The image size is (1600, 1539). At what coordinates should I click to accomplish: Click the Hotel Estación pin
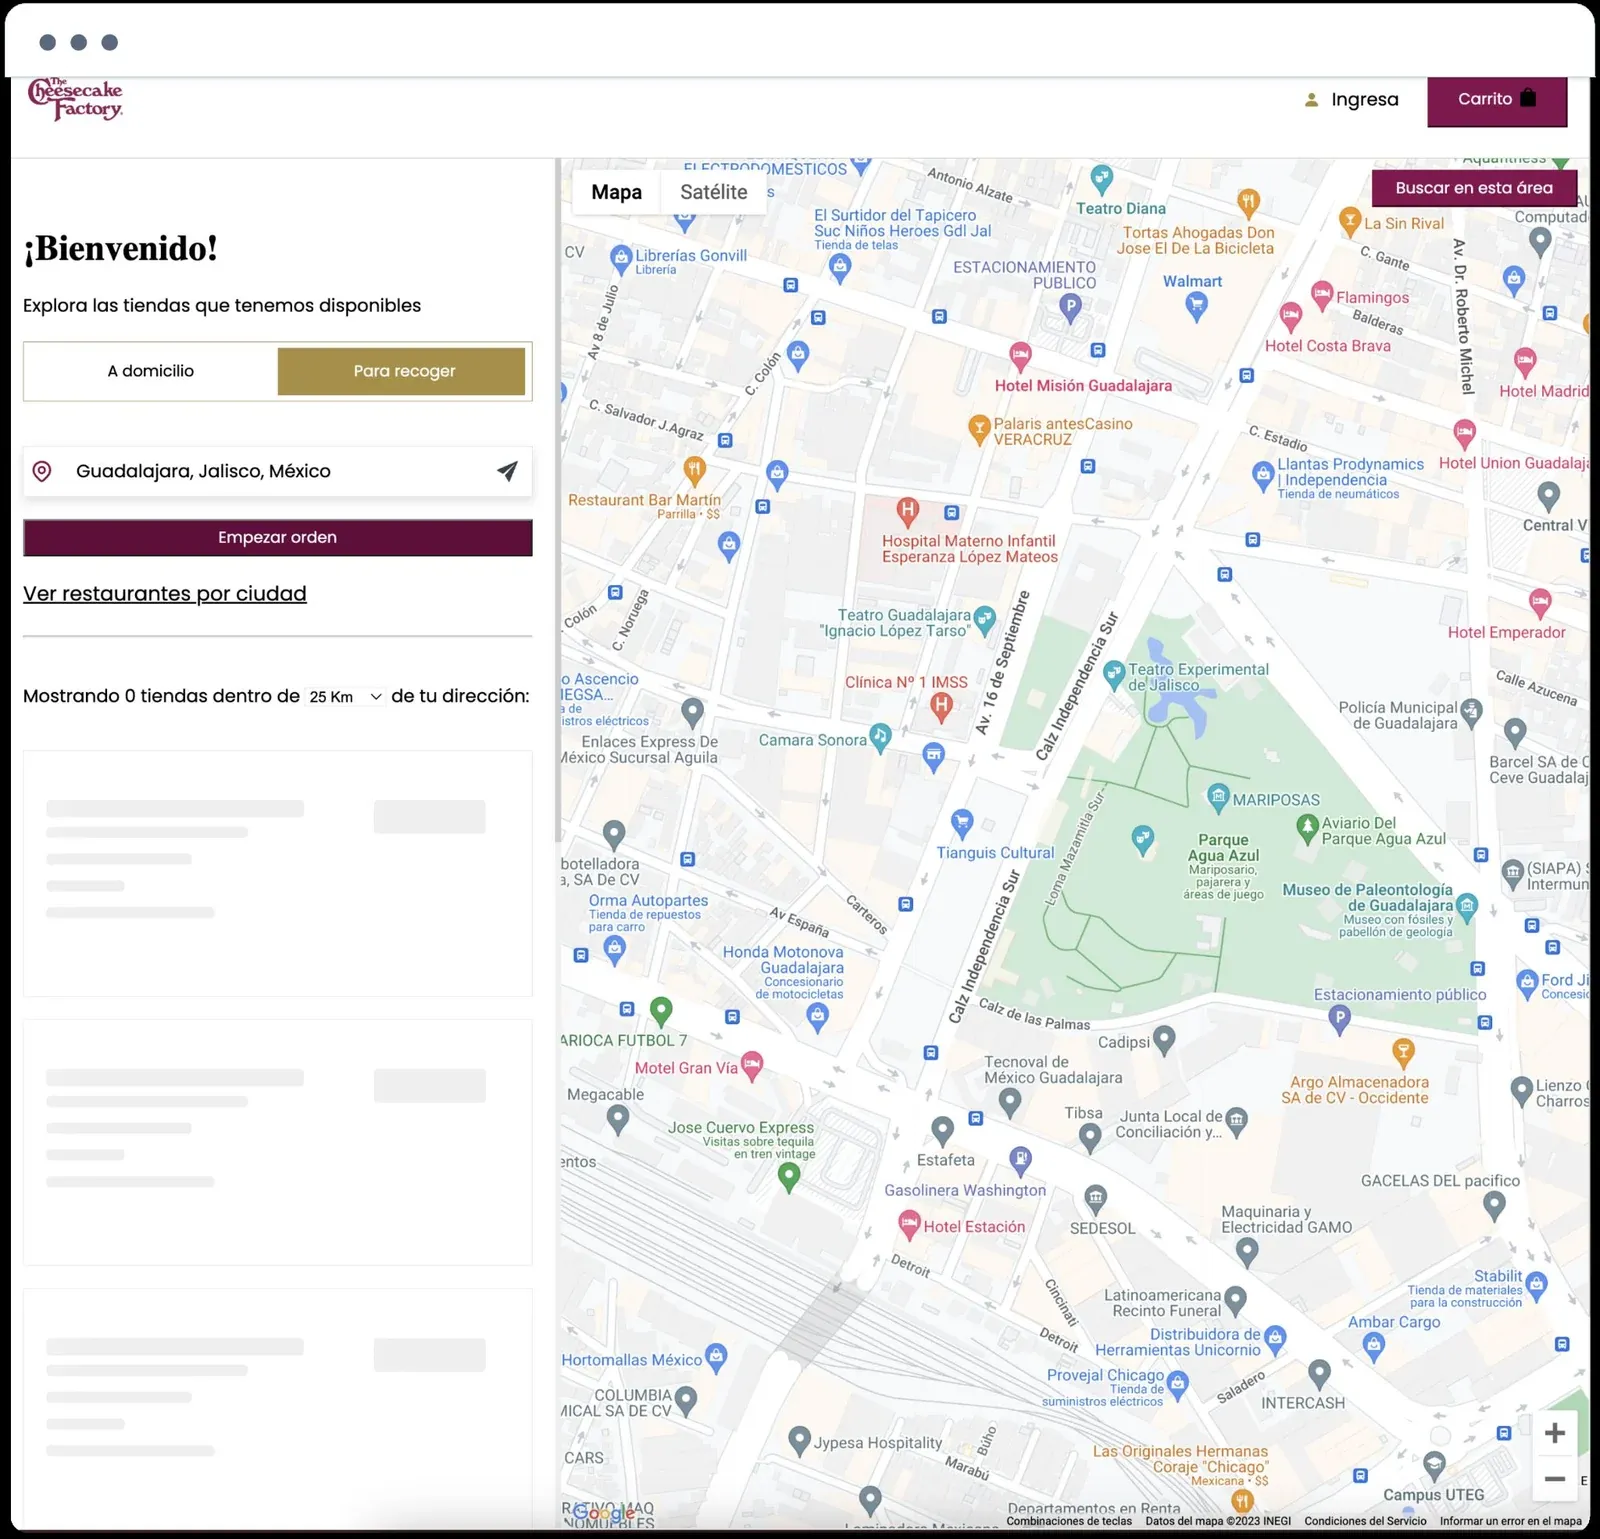coord(909,1224)
